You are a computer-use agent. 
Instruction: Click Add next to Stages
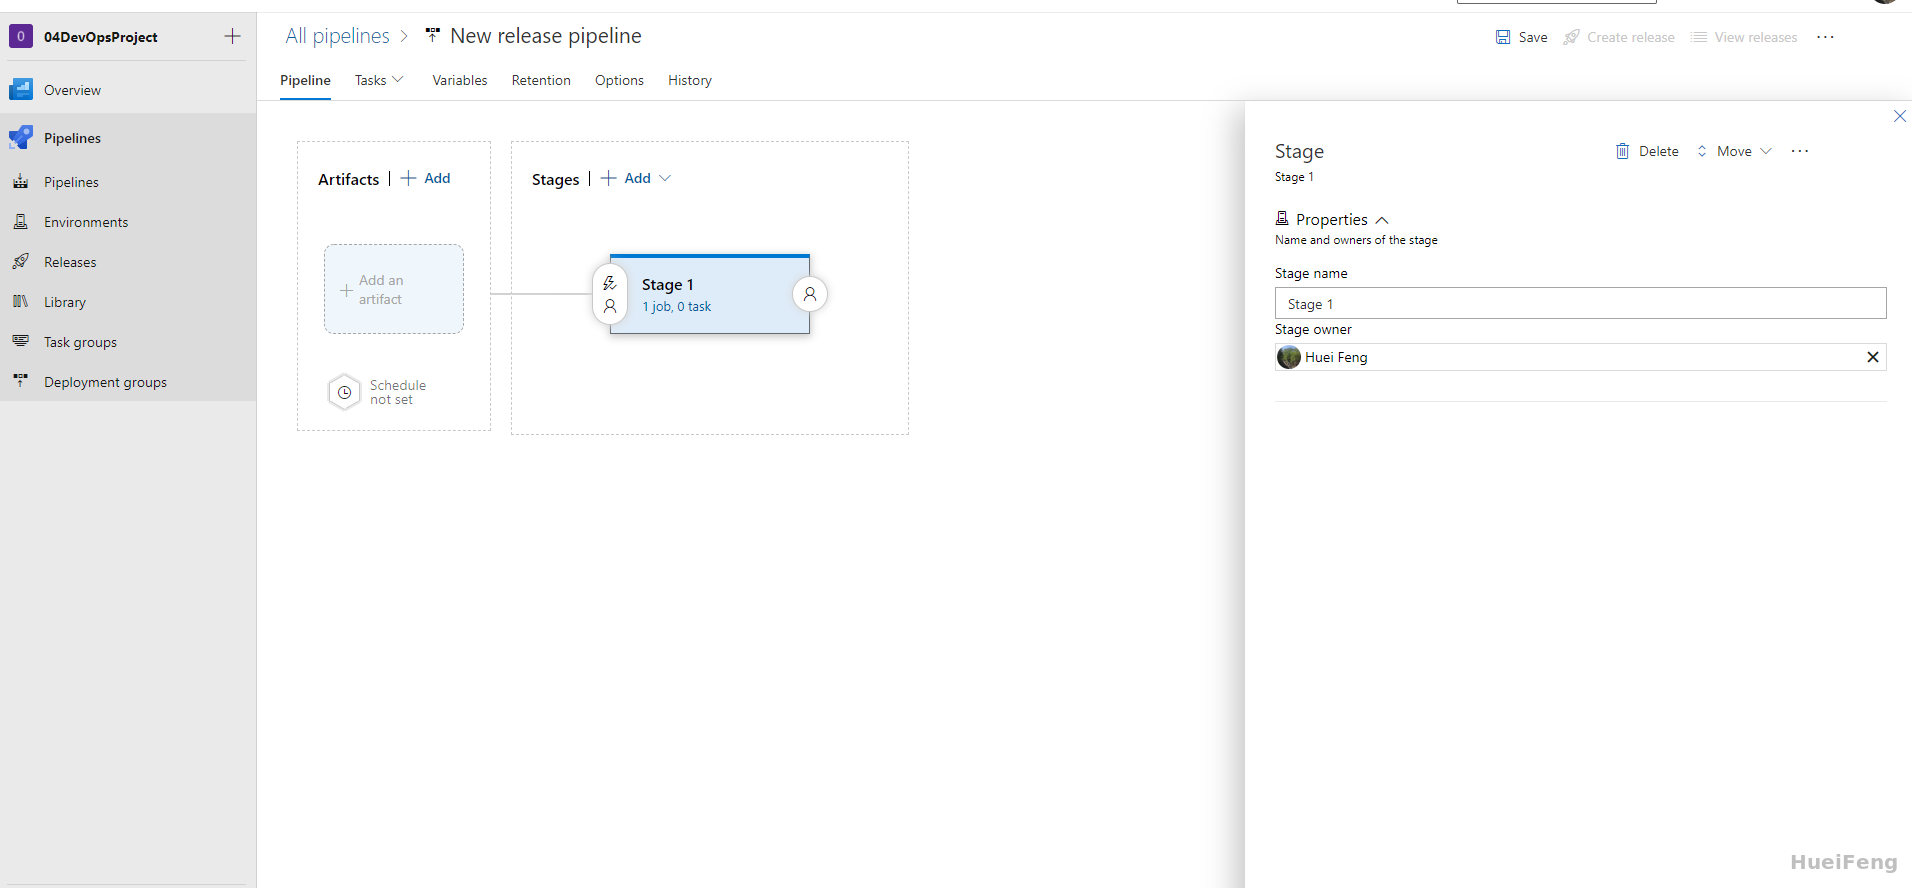[x=626, y=178]
